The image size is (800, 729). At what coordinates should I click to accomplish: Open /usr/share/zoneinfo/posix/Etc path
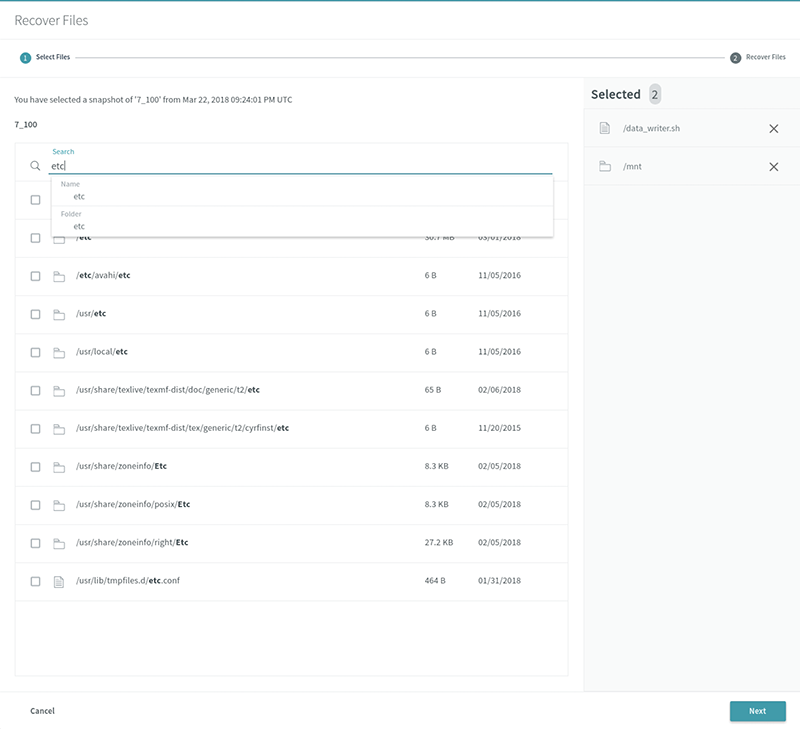pos(133,504)
